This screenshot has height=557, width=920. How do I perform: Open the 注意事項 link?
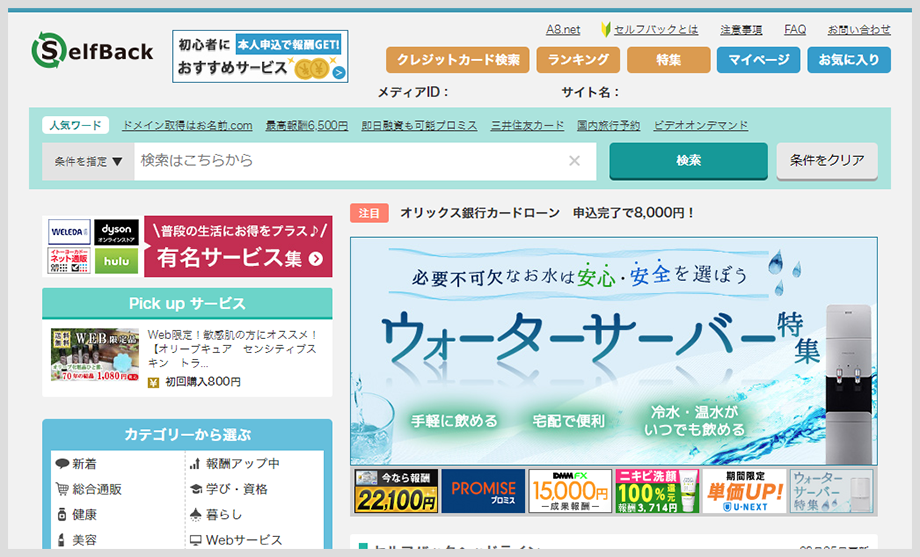[x=741, y=29]
